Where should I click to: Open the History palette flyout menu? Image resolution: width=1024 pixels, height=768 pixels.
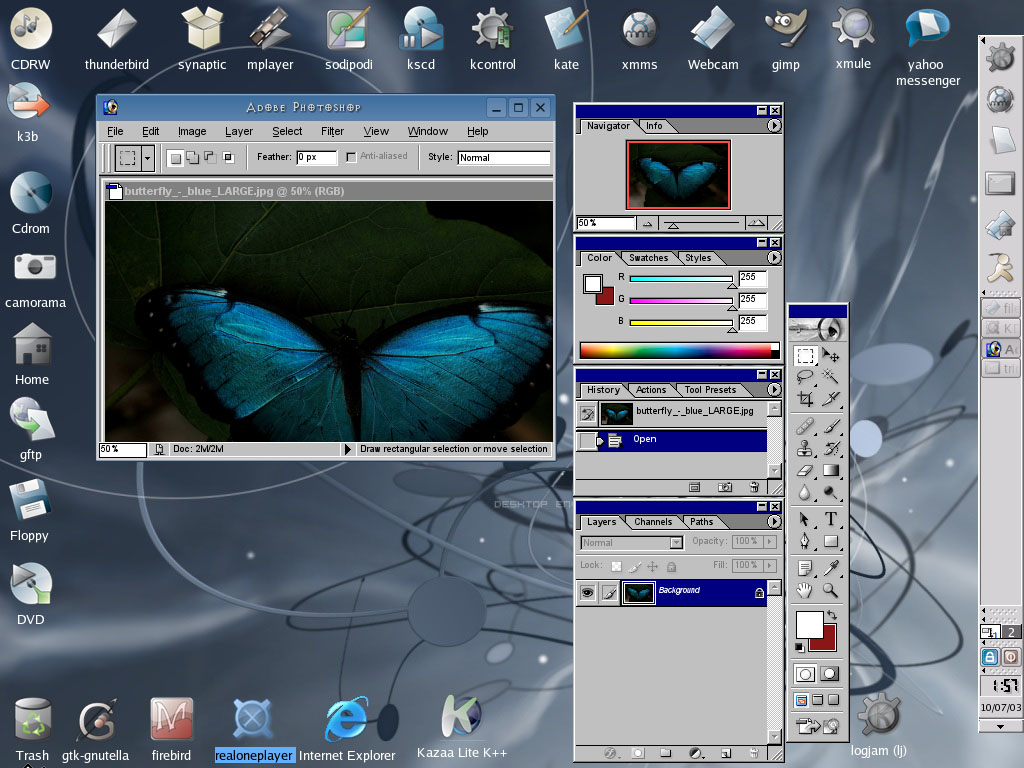pos(774,389)
